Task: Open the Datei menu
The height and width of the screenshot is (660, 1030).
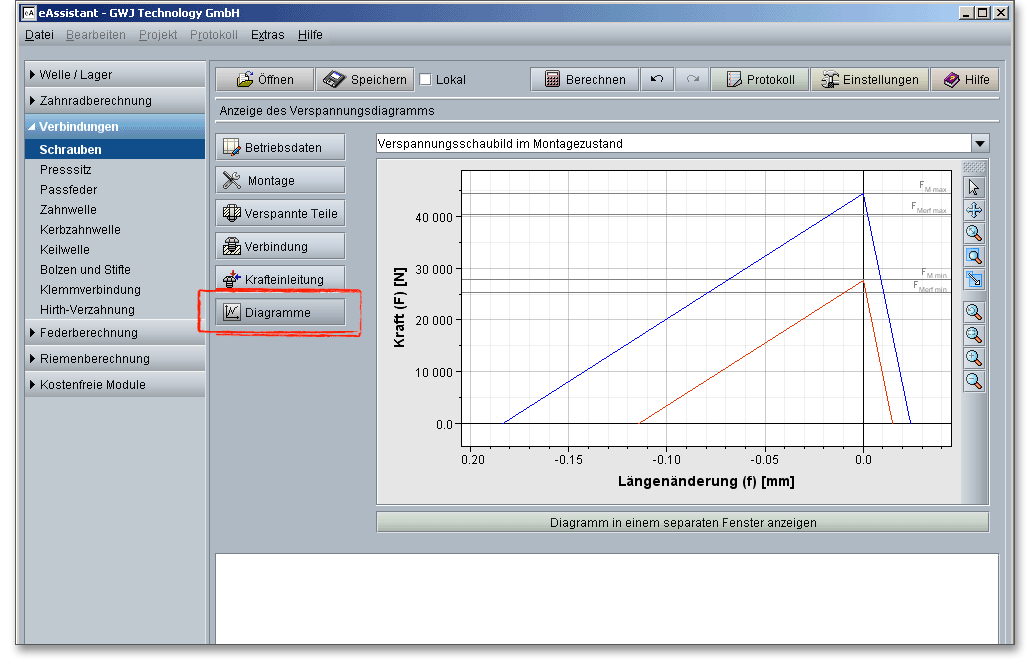Action: 39,35
